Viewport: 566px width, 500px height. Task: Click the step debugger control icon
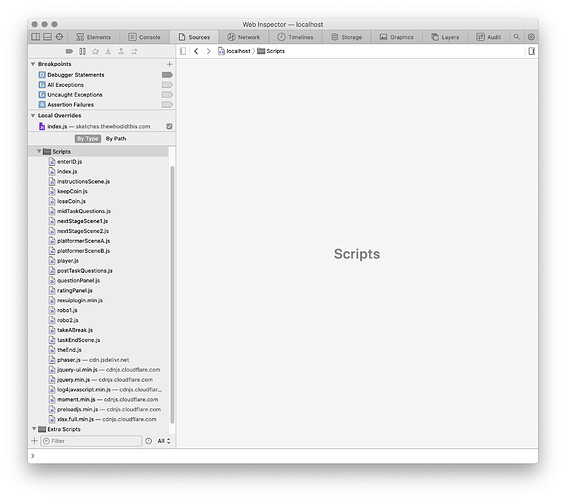[x=134, y=51]
